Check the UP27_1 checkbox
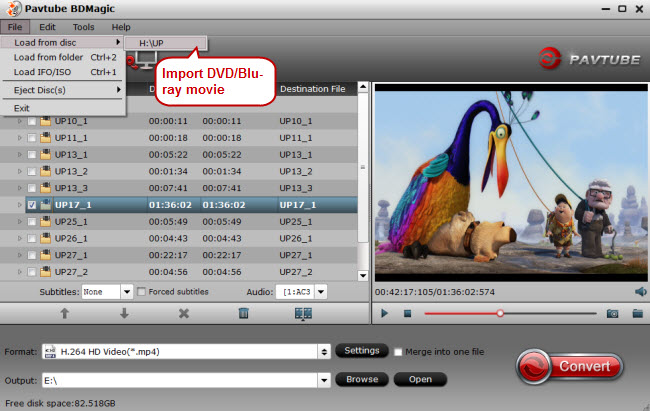650x411 pixels. point(32,255)
